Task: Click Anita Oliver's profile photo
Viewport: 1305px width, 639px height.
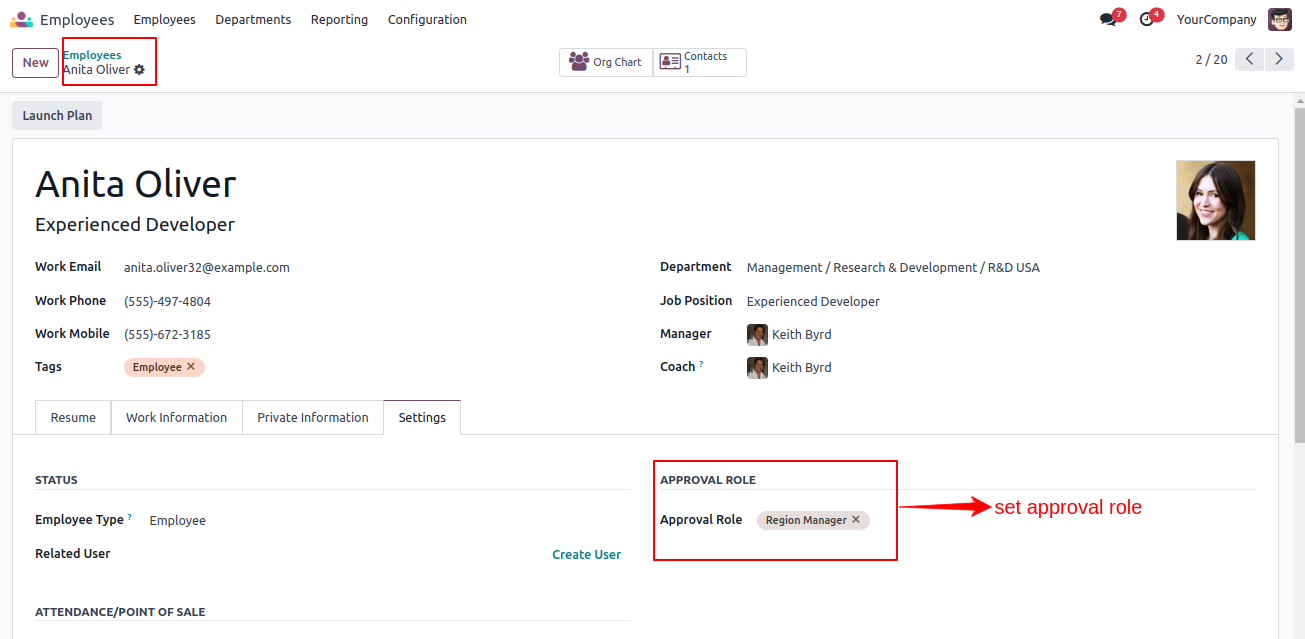Action: [x=1216, y=201]
